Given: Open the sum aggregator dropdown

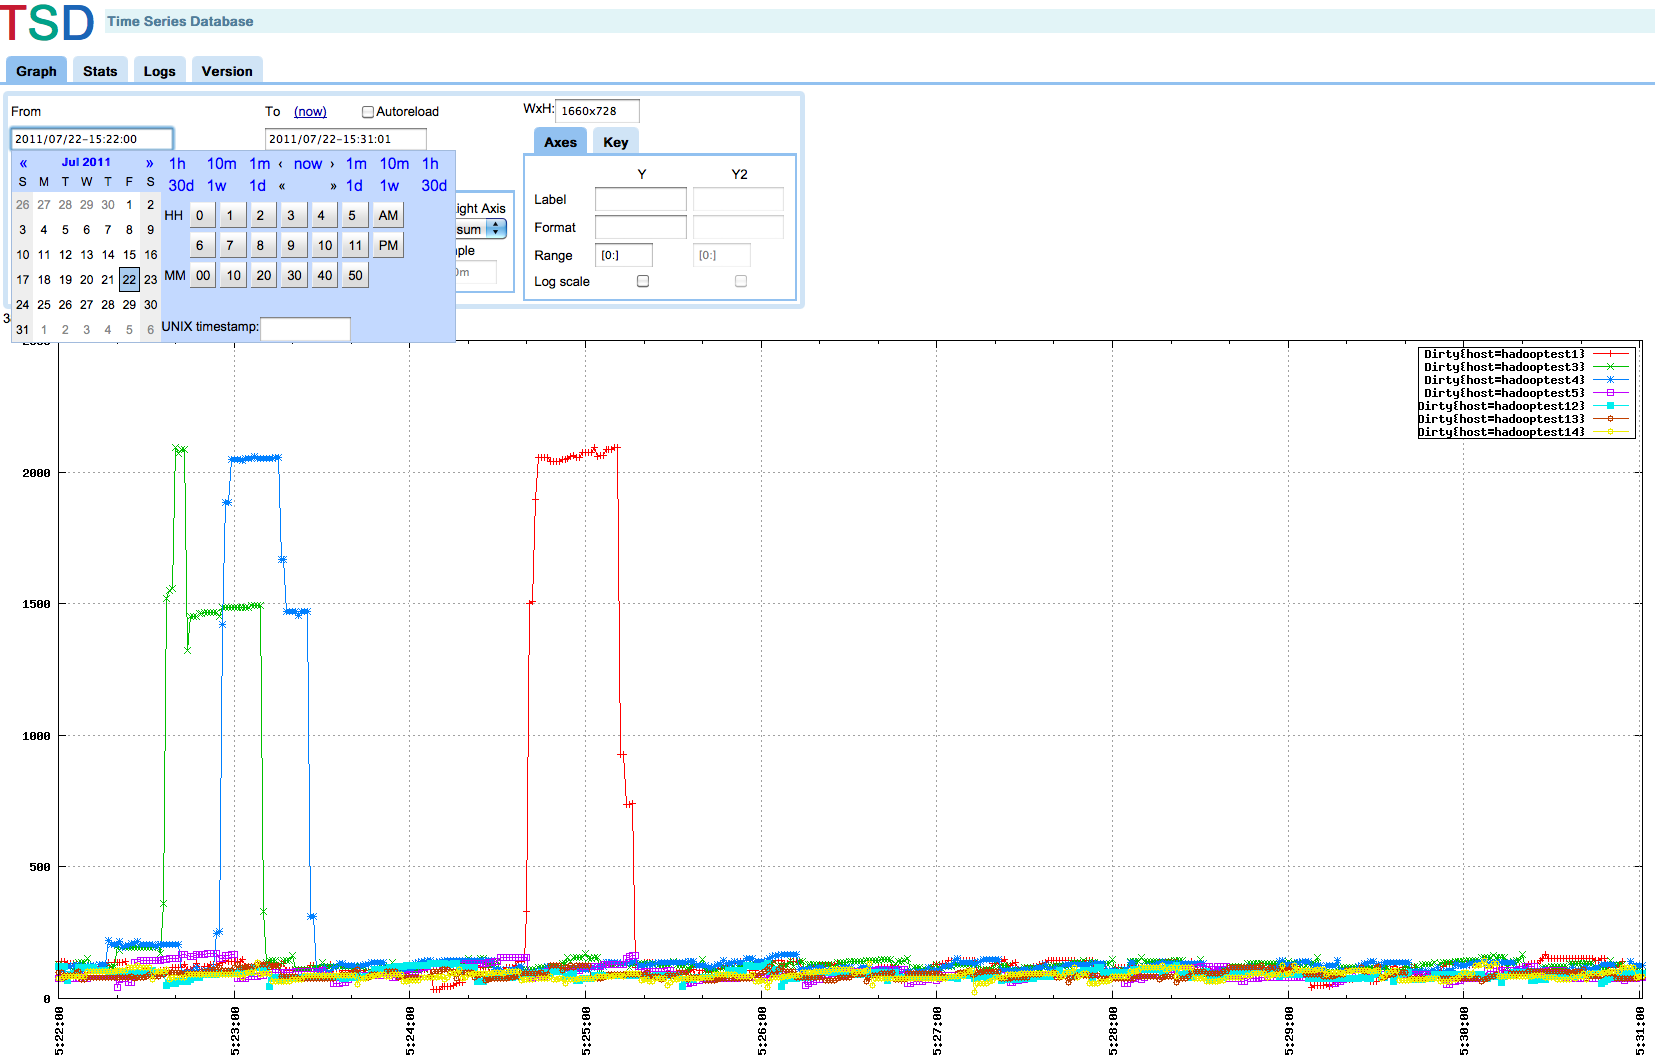Looking at the screenshot, I should (x=482, y=229).
